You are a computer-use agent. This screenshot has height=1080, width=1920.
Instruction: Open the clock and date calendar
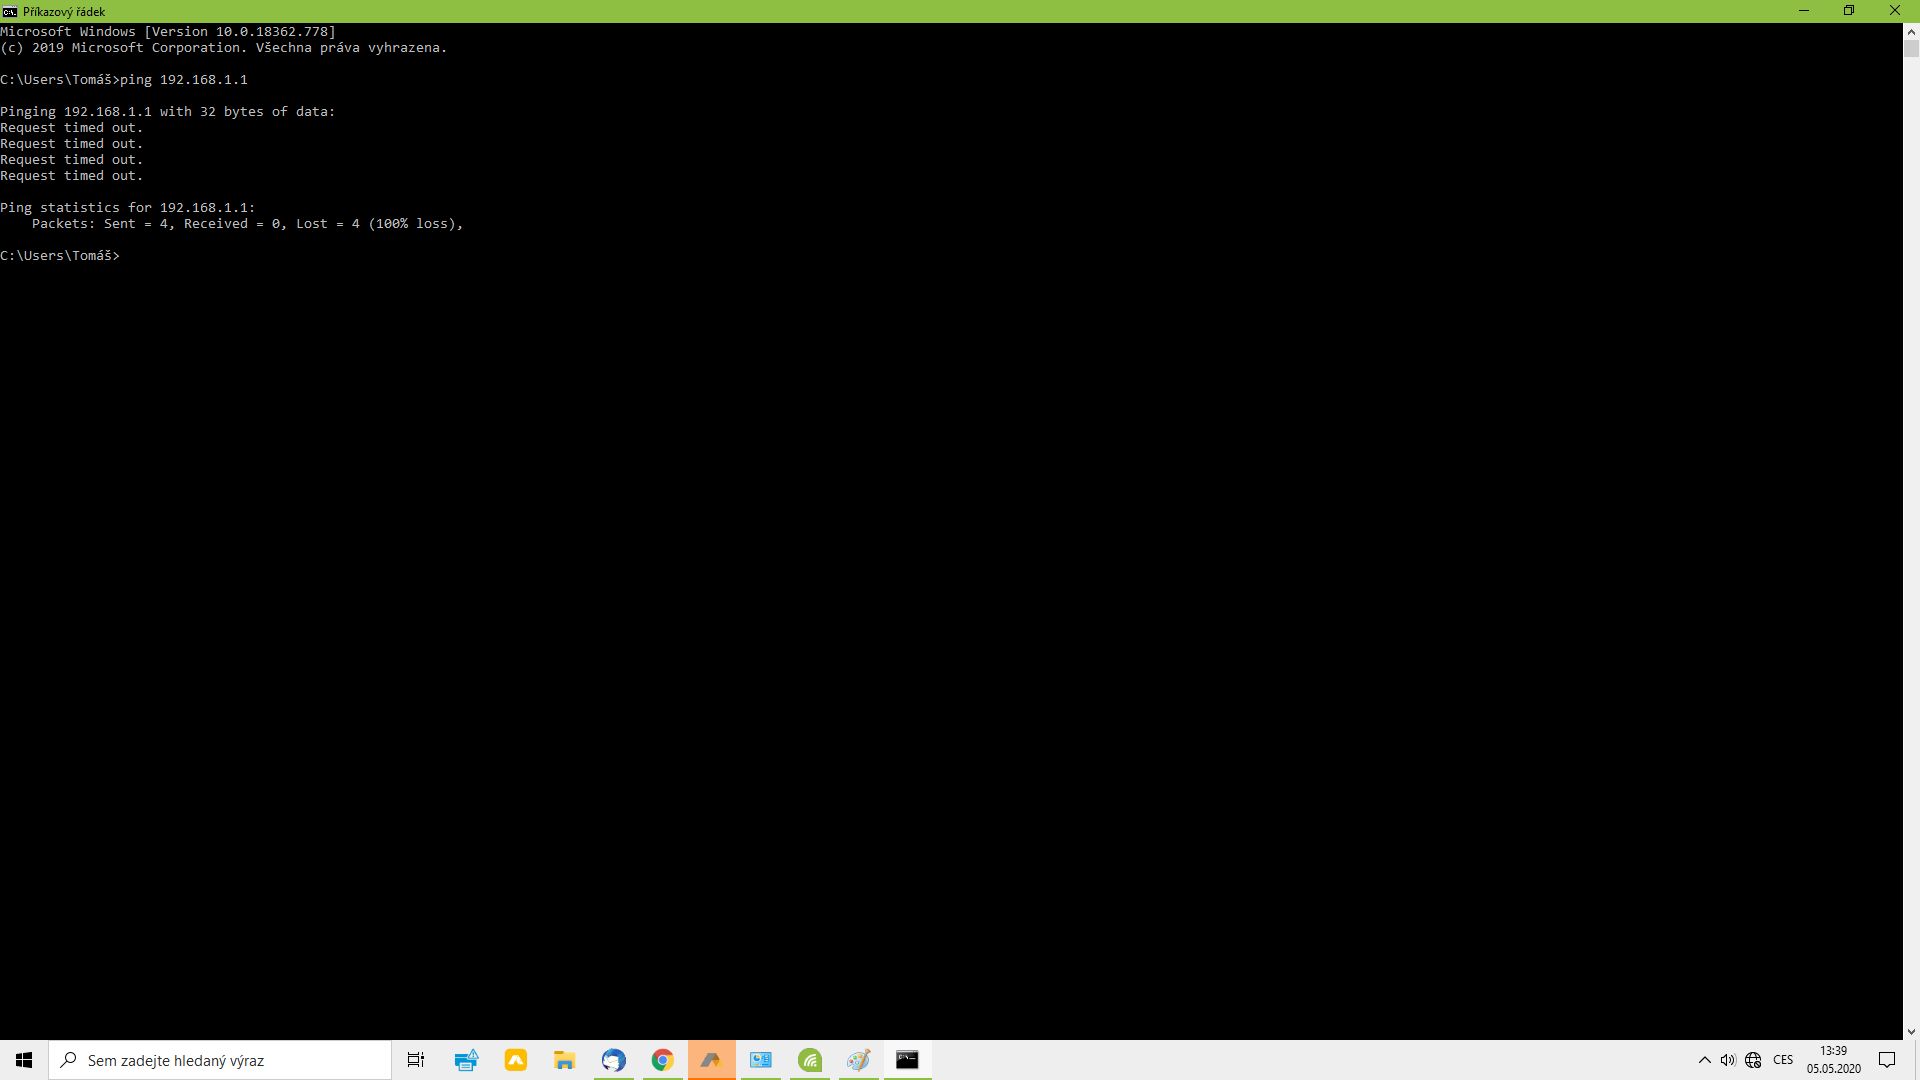tap(1833, 1060)
